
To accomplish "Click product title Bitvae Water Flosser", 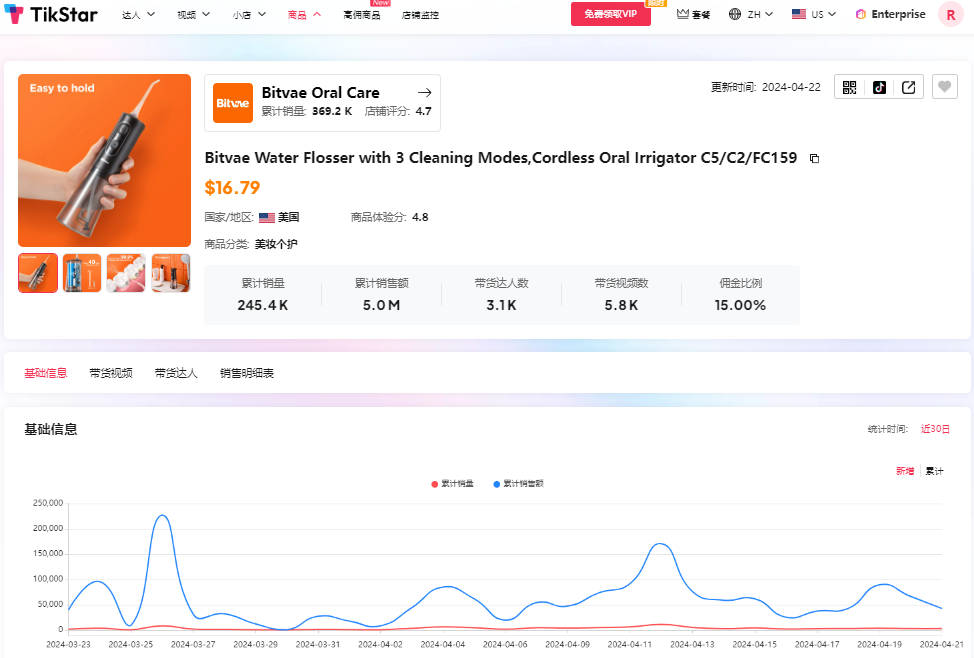I will [501, 158].
